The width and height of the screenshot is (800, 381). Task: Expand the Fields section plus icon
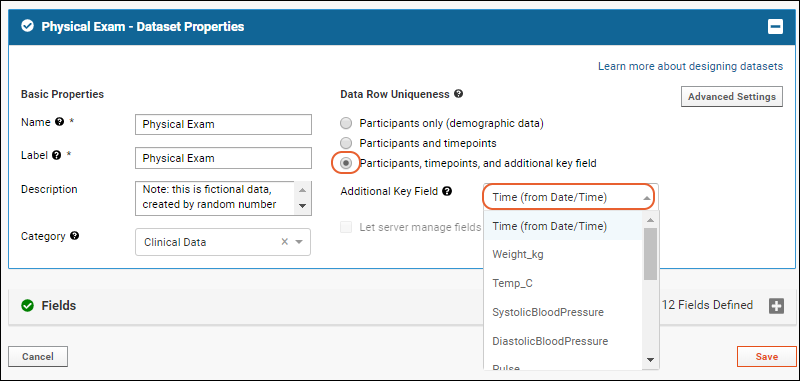tap(776, 306)
